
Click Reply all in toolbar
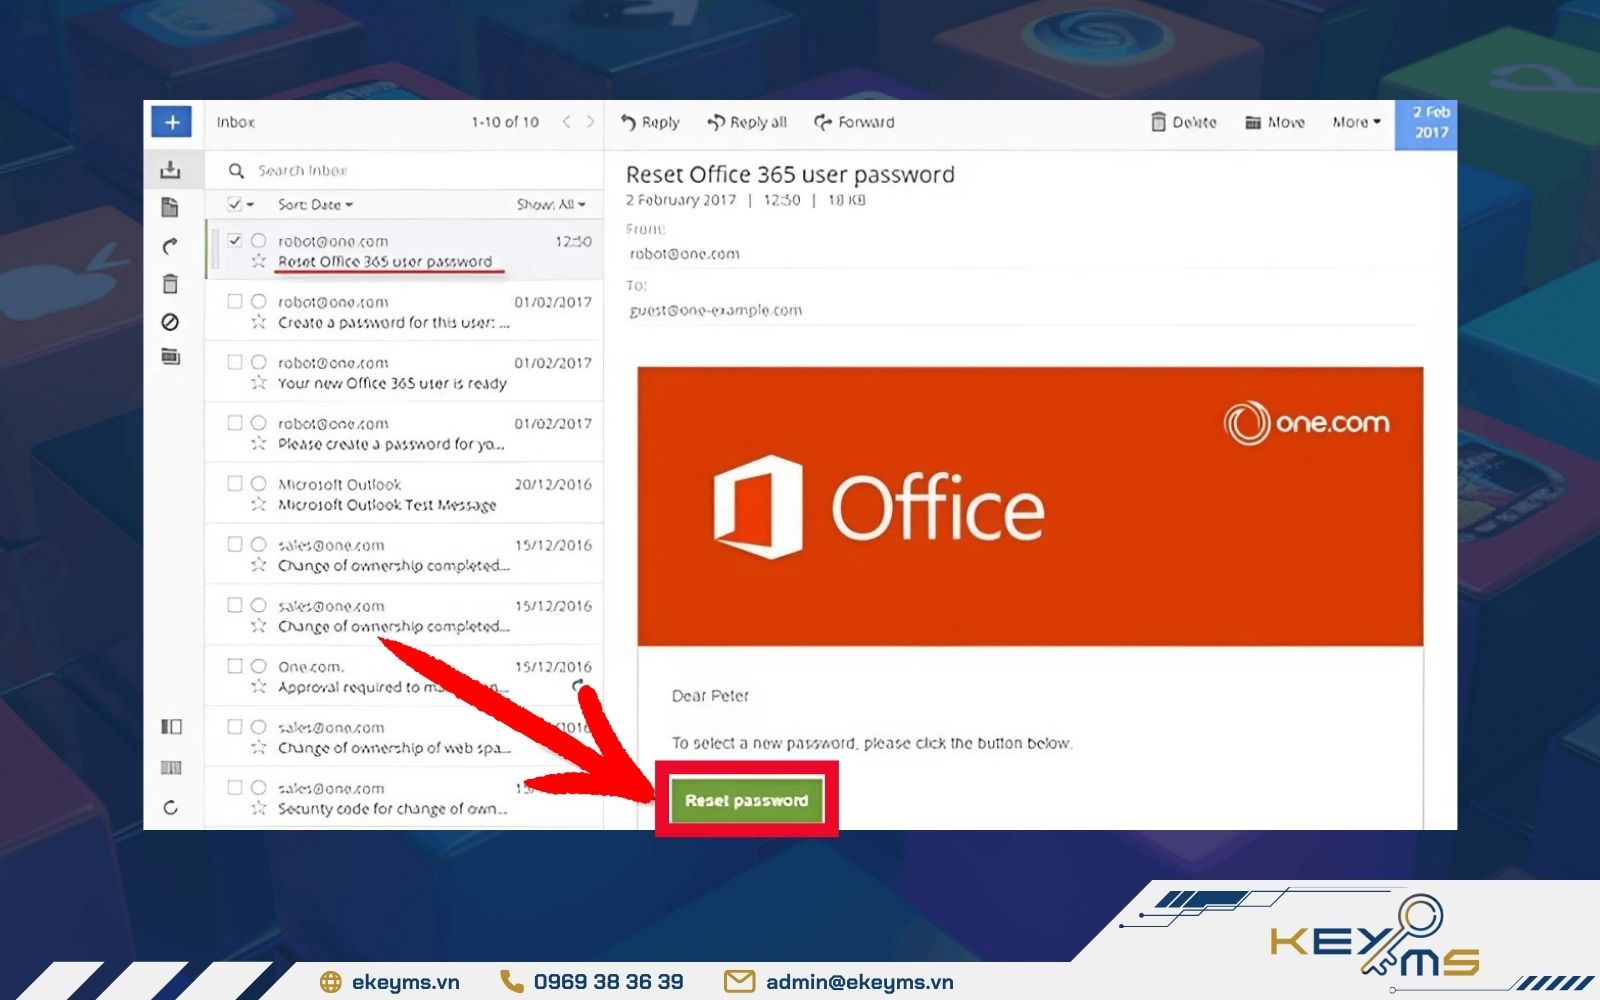point(747,122)
